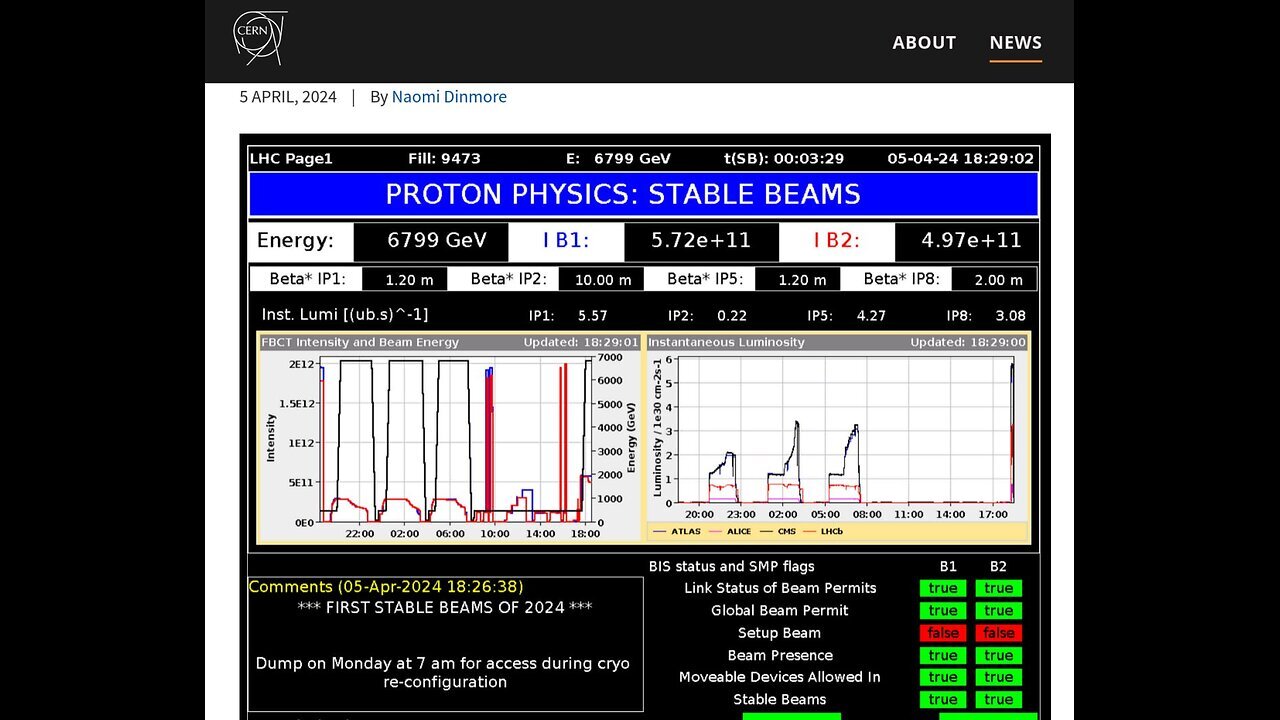The height and width of the screenshot is (720, 1280).
Task: Click the ATLAS legend entry
Action: 675,531
